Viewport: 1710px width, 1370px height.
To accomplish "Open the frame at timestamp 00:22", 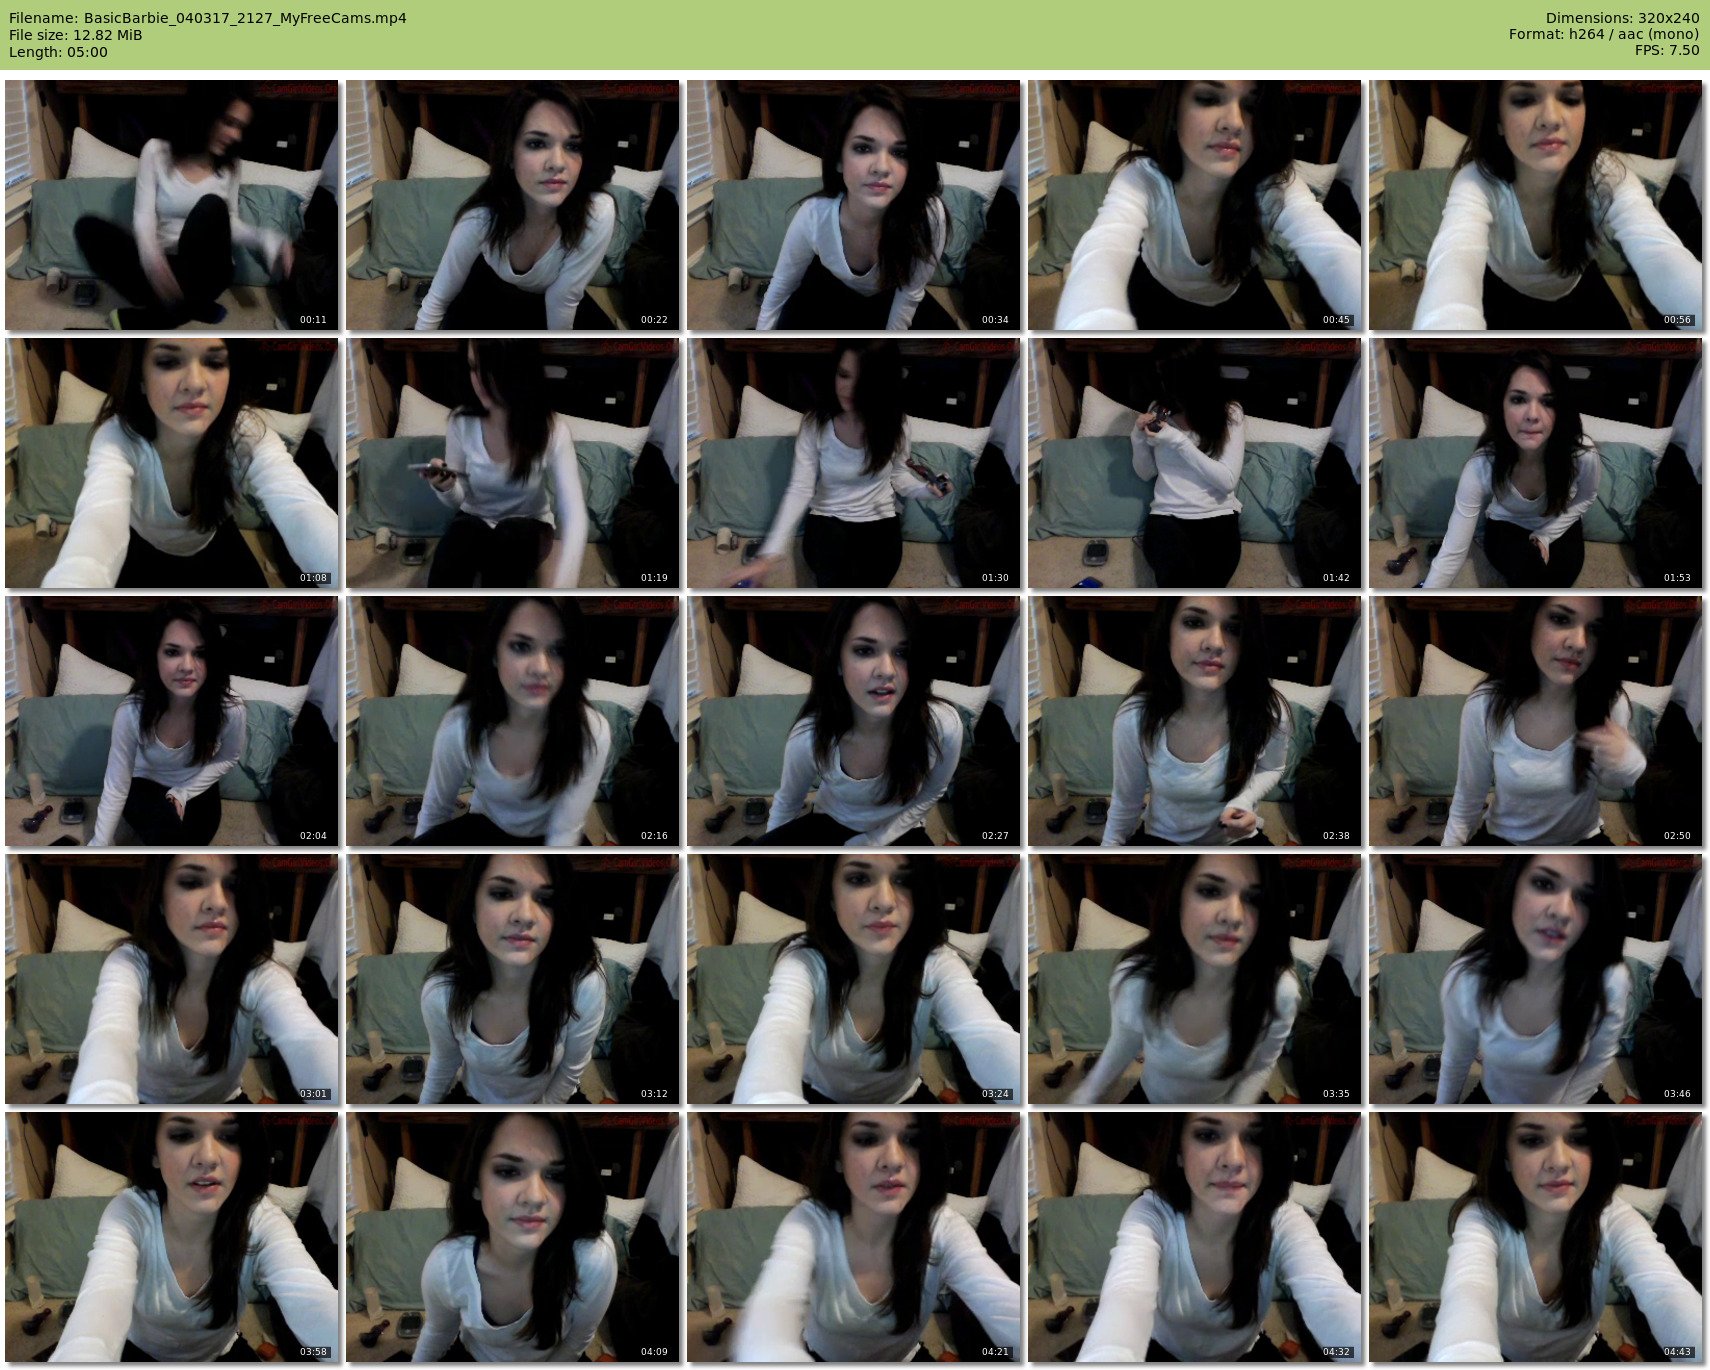I will 513,205.
